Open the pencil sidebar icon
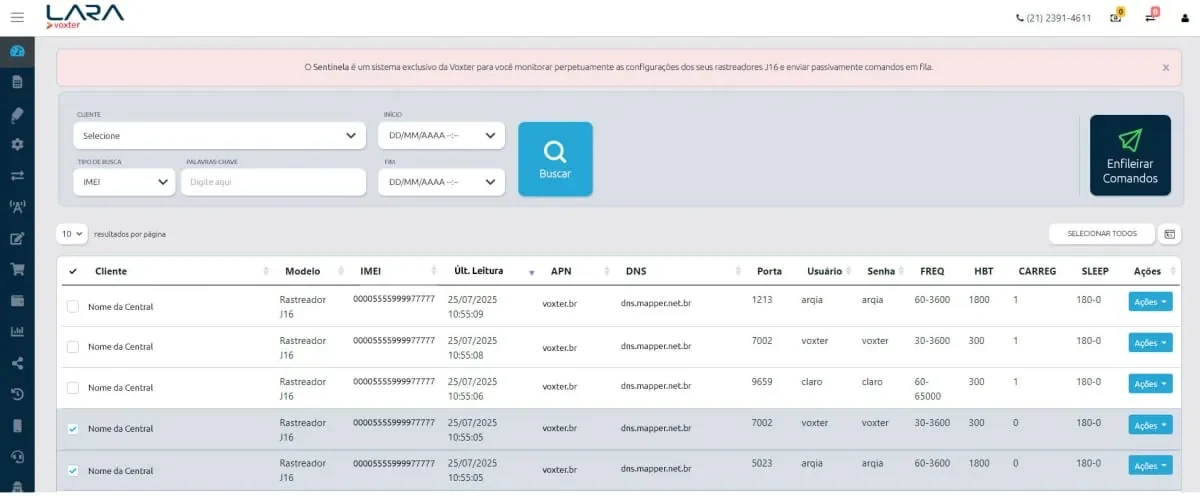This screenshot has width=1200, height=496. pos(17,113)
